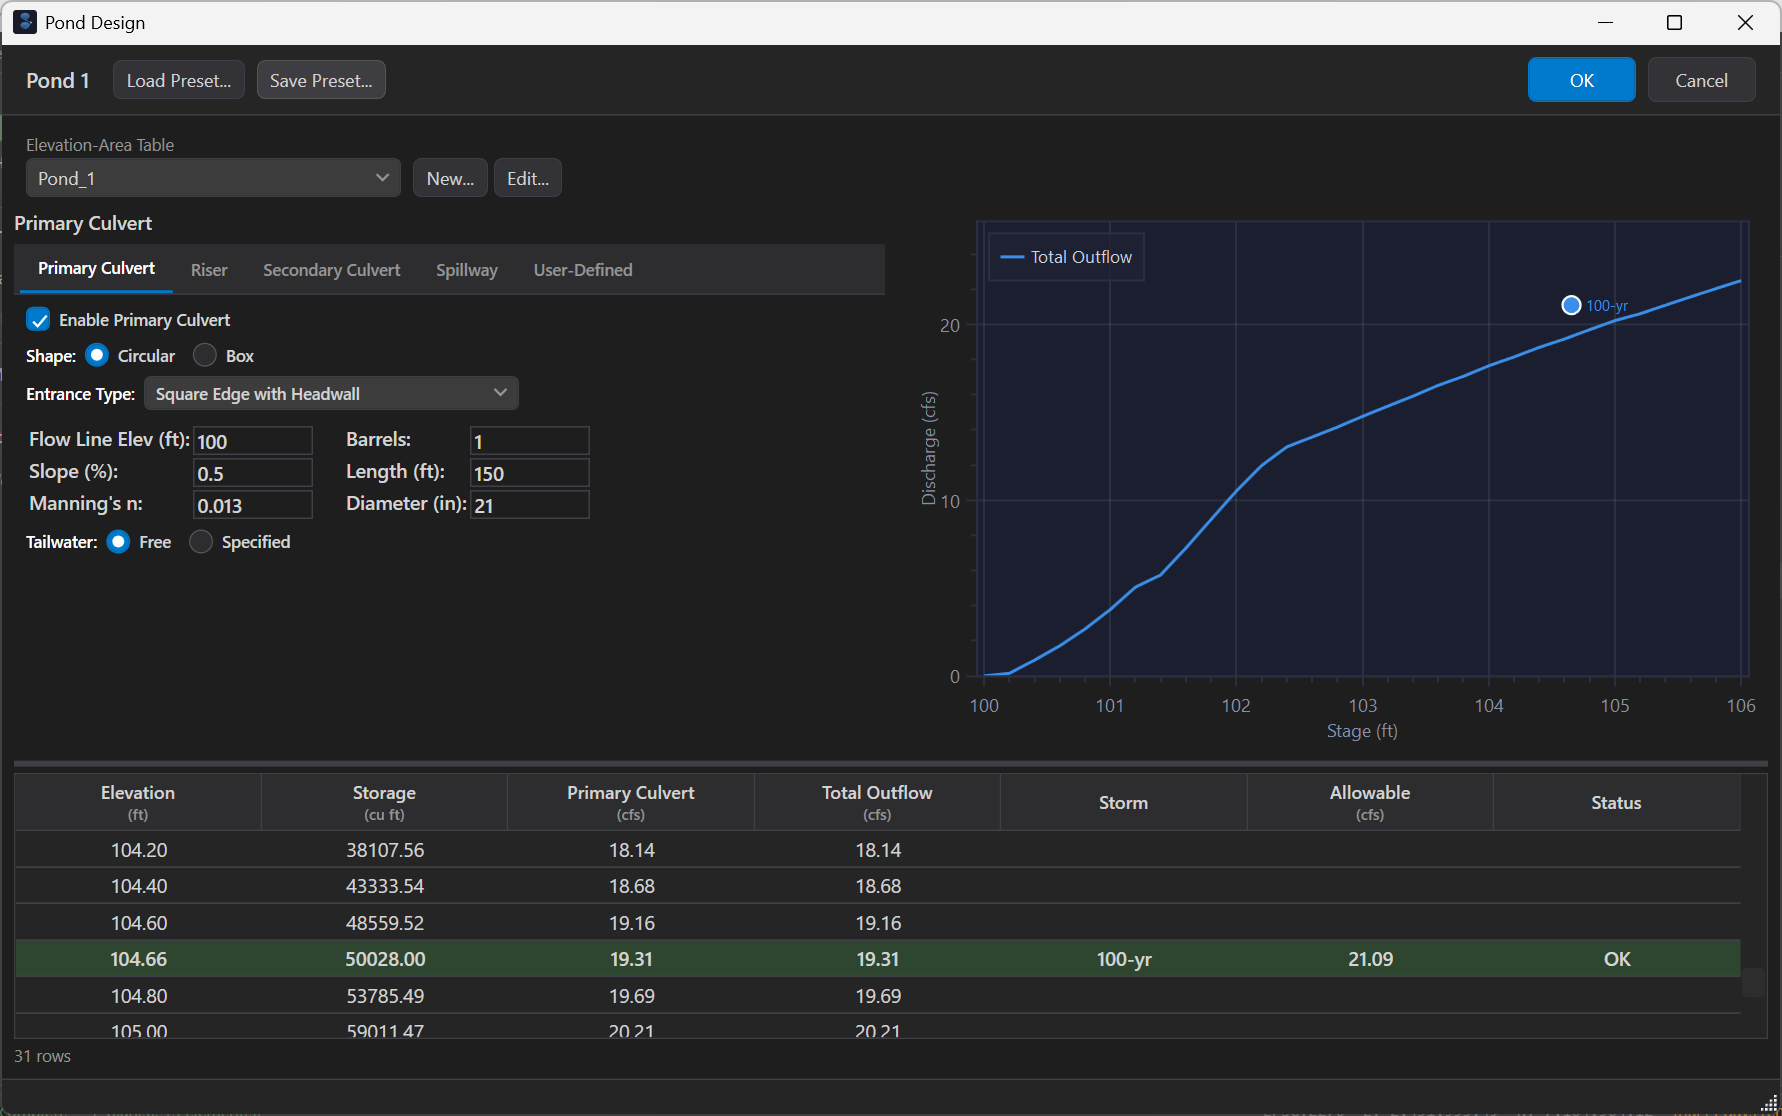Open the Spillway tab
The width and height of the screenshot is (1782, 1116).
tap(466, 270)
